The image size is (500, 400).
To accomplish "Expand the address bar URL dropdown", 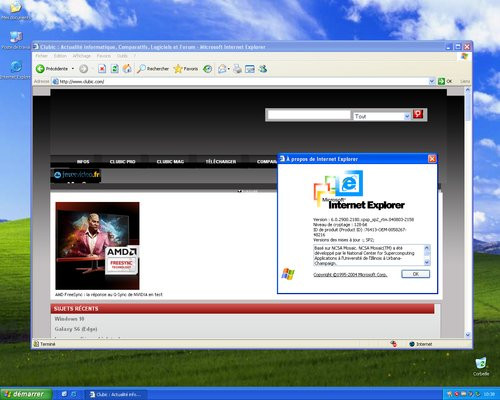I will [x=432, y=81].
